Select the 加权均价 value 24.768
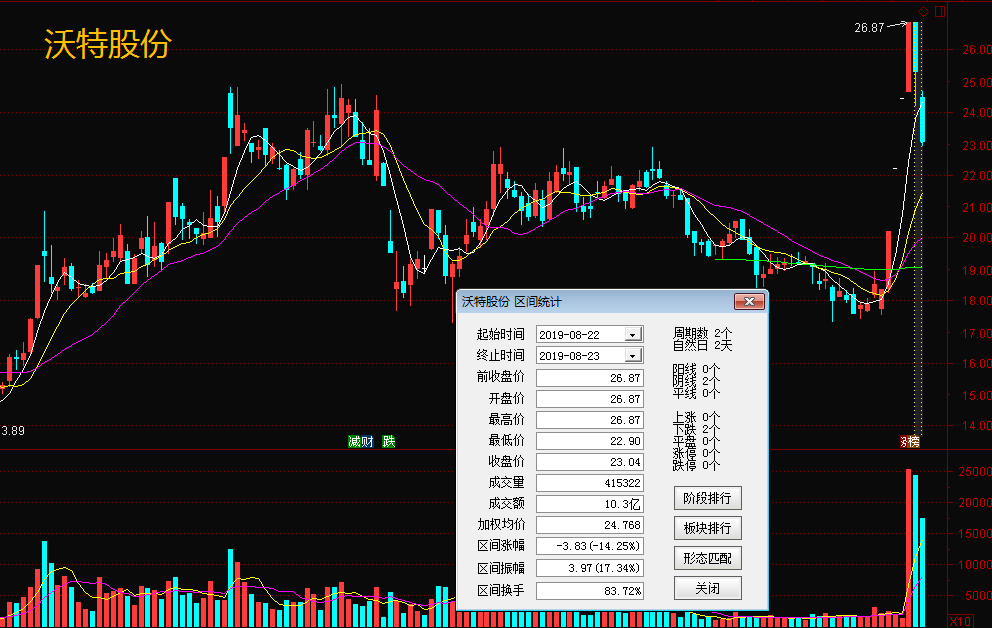 click(x=590, y=525)
